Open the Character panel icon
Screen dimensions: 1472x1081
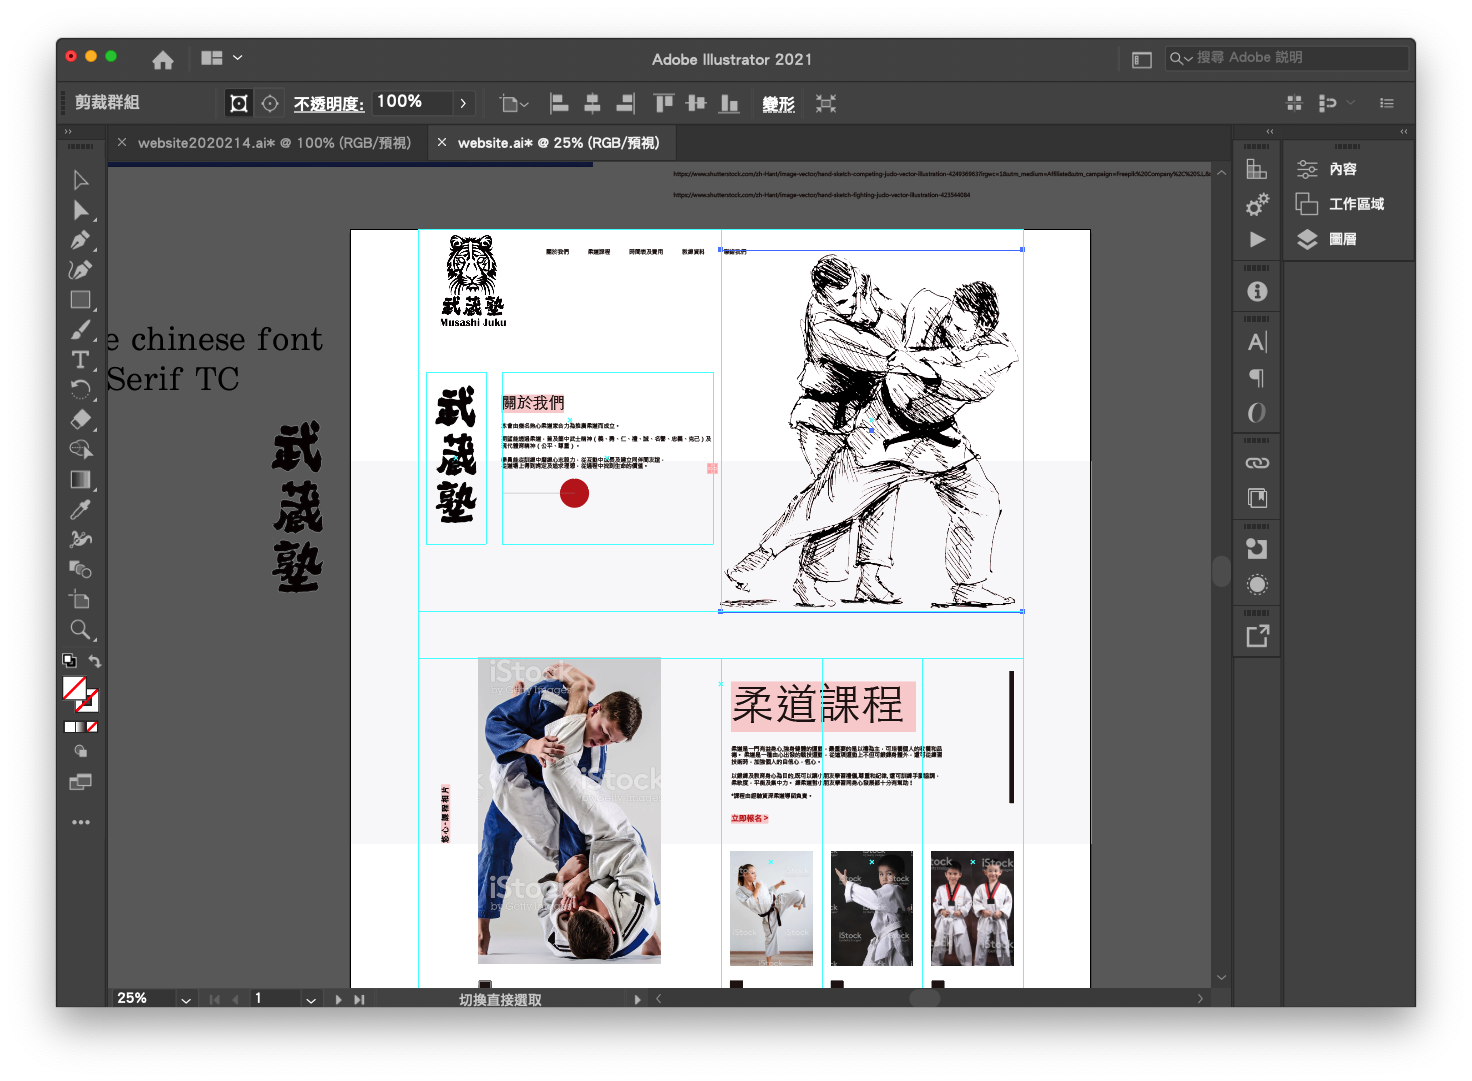pos(1257,342)
